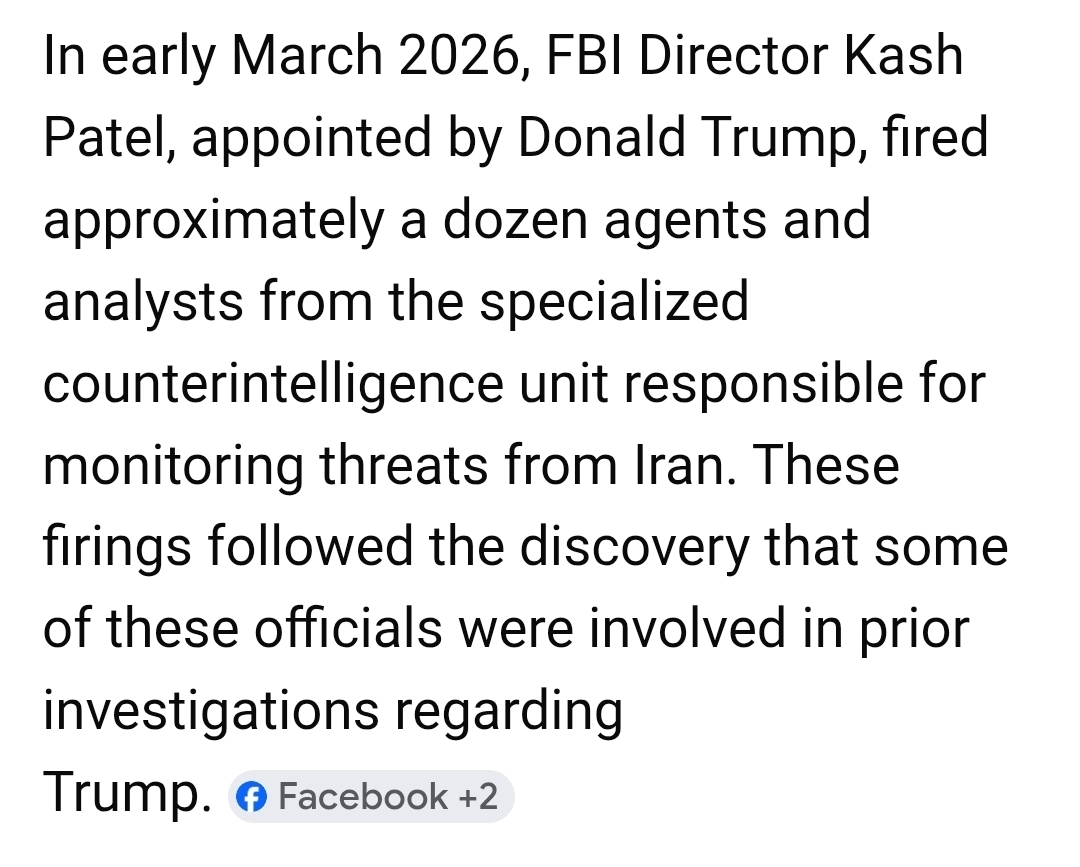Click the 'Facebook' source label text
Screen dimensions: 1080x867
pos(363,797)
